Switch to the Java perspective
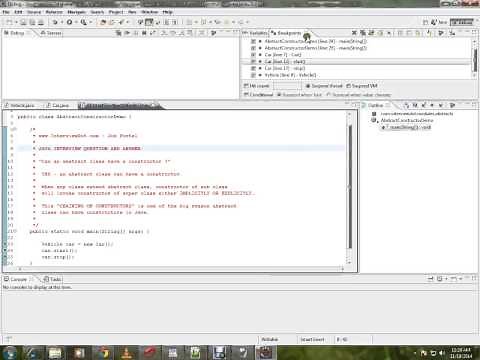Viewport: 480px width, 360px height. coord(439,22)
